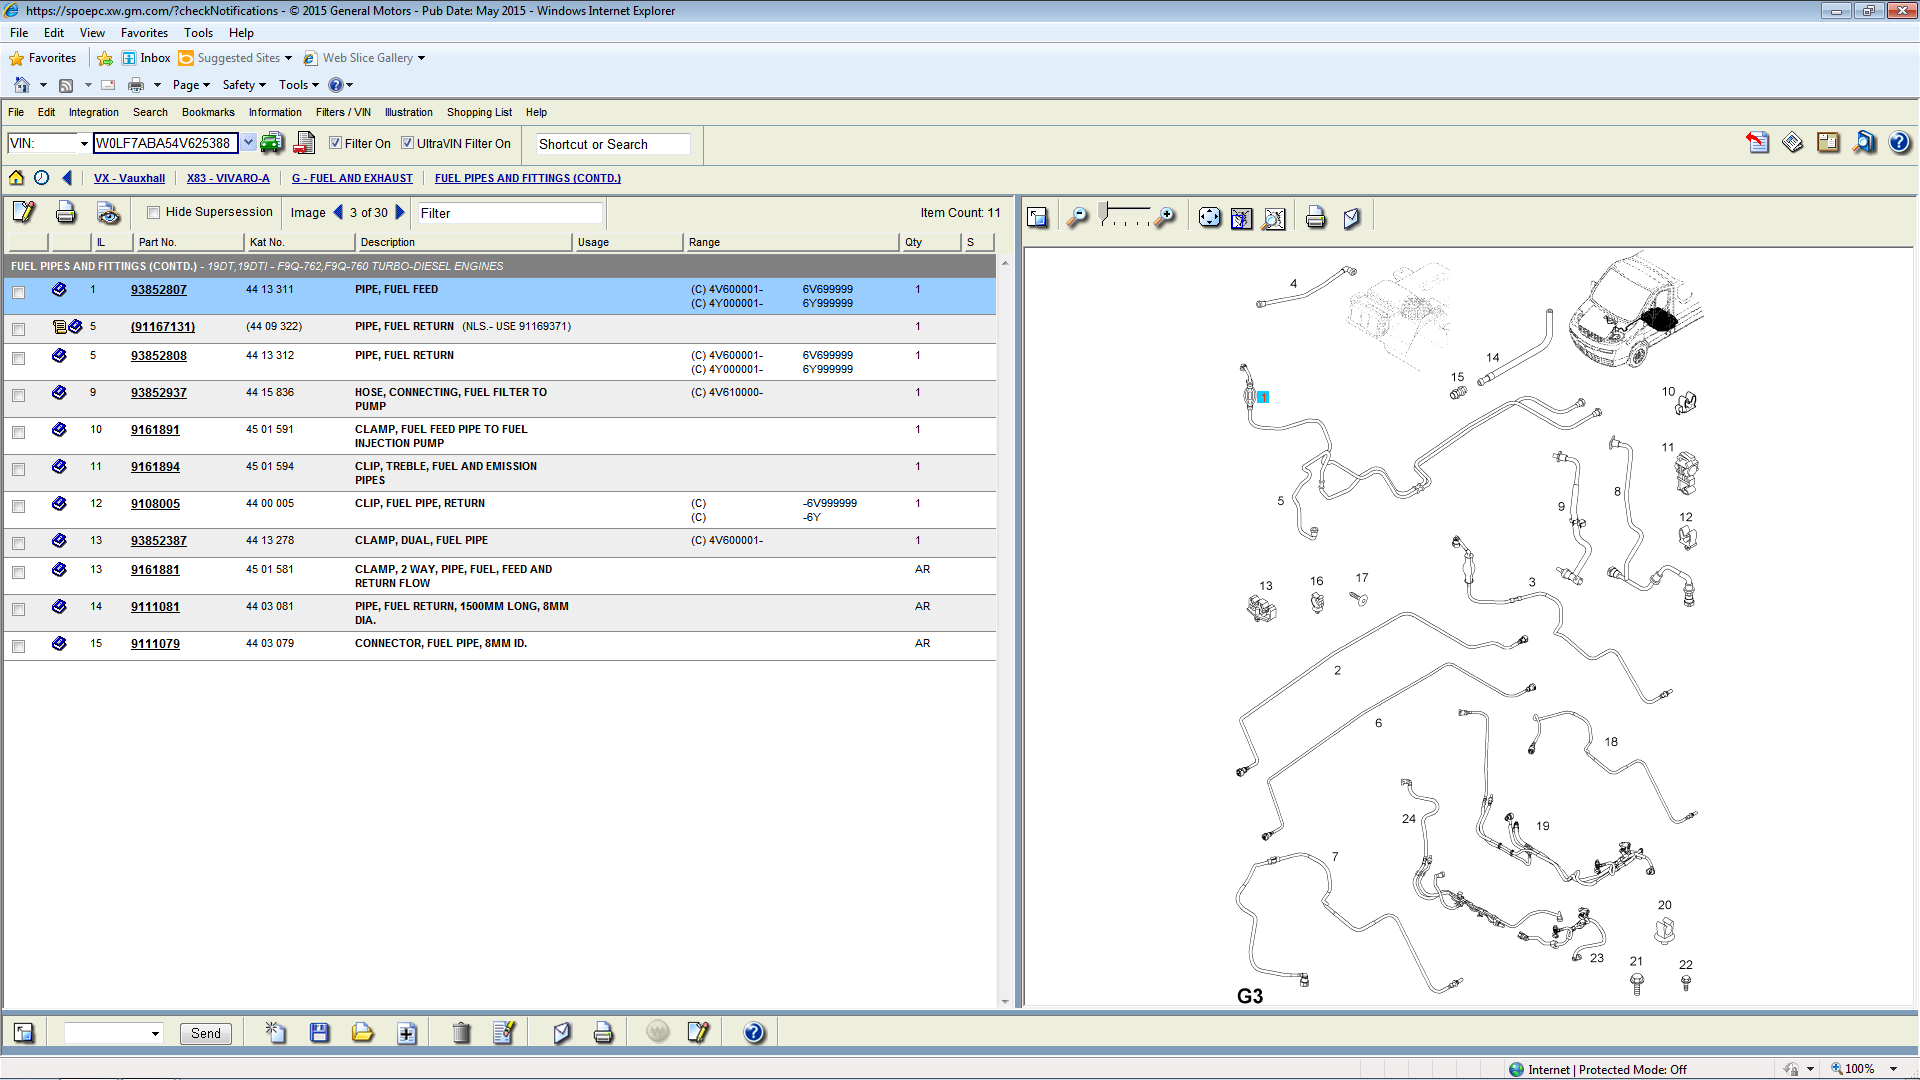Print the illustration
Screen dimensions: 1920x1080
coord(1316,217)
